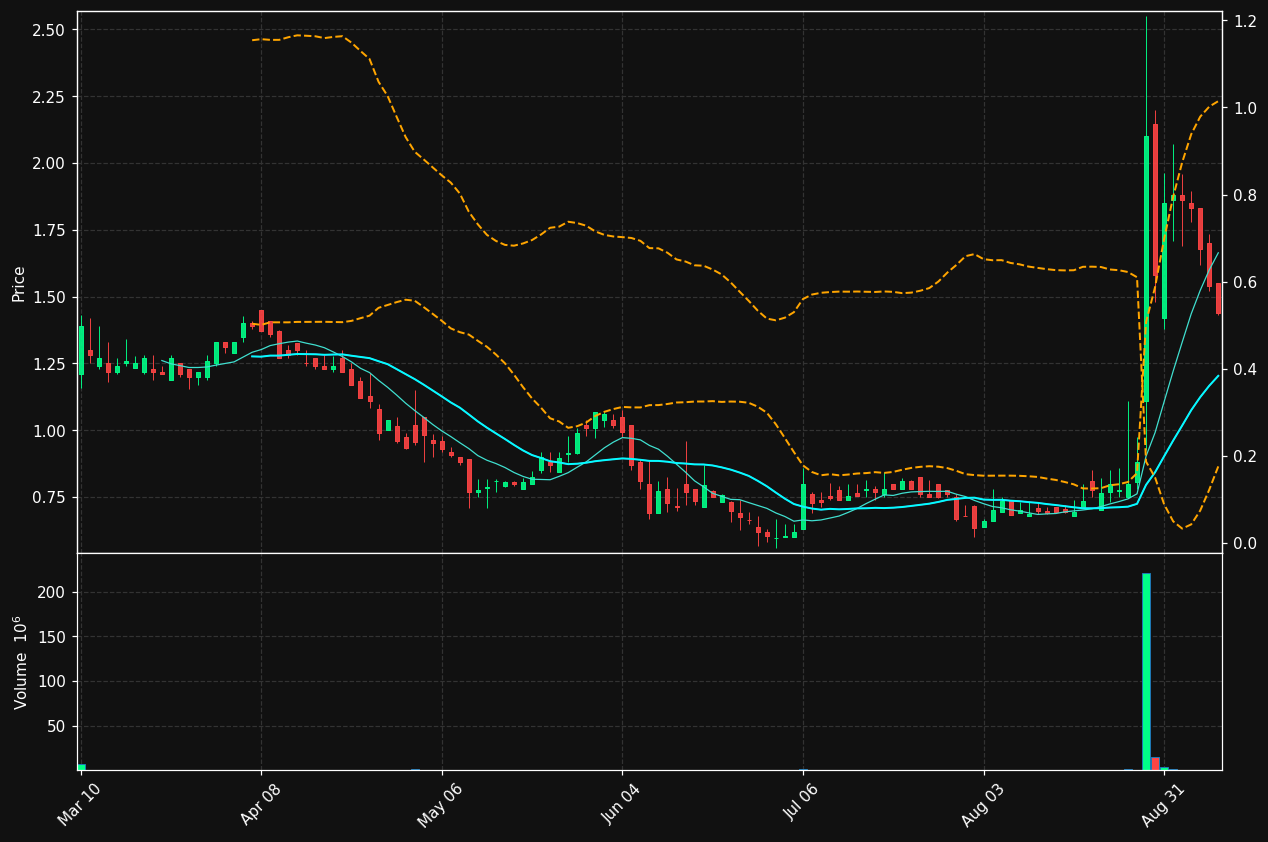The height and width of the screenshot is (842, 1268).
Task: Click the May 06 date label
Action: [x=439, y=804]
